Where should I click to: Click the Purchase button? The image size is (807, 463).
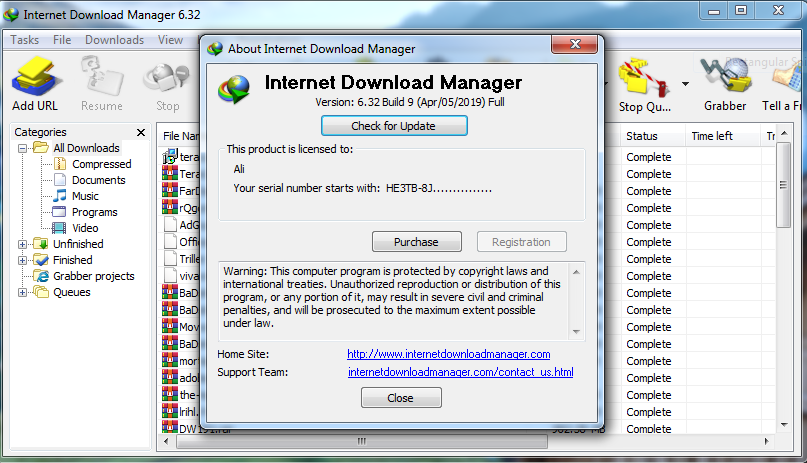(x=416, y=242)
